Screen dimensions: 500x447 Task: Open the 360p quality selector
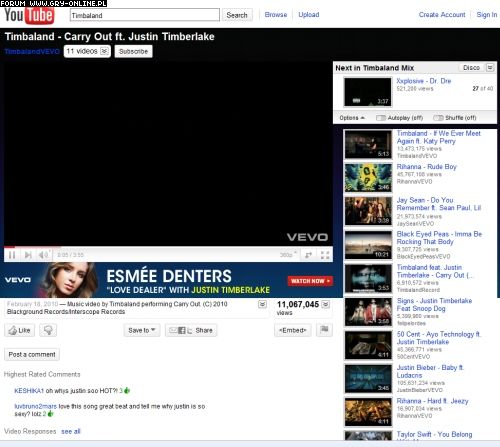(288, 255)
